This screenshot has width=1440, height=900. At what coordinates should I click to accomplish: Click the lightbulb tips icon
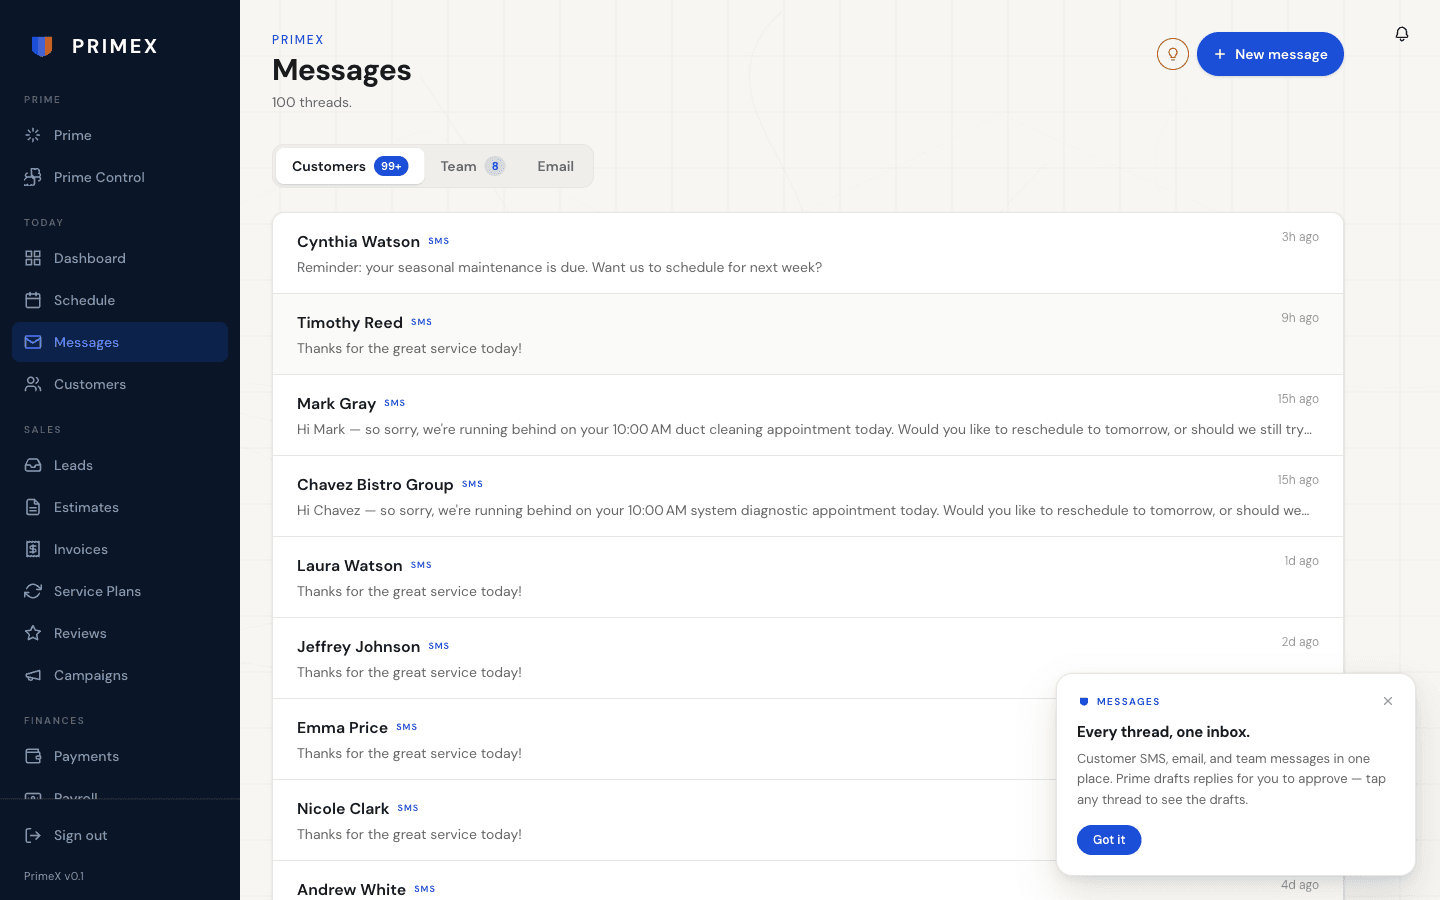pyautogui.click(x=1173, y=54)
